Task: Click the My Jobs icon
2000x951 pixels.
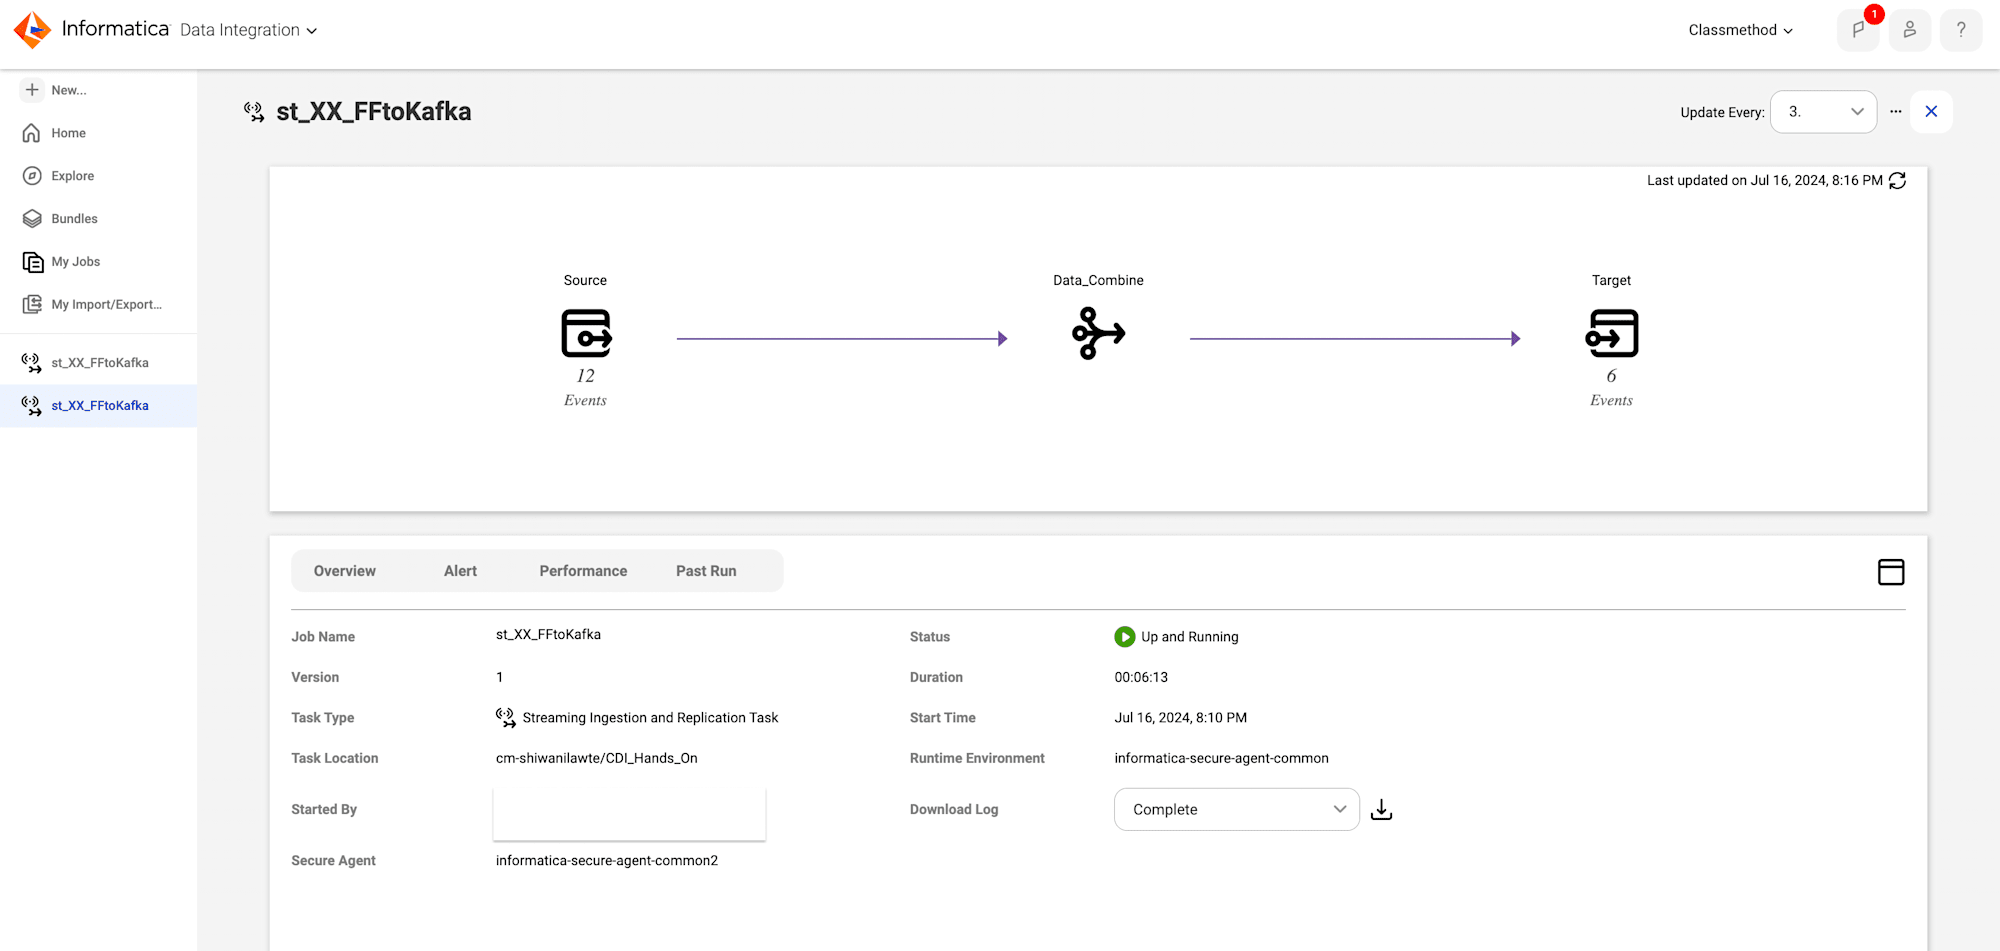Action: coord(33,262)
